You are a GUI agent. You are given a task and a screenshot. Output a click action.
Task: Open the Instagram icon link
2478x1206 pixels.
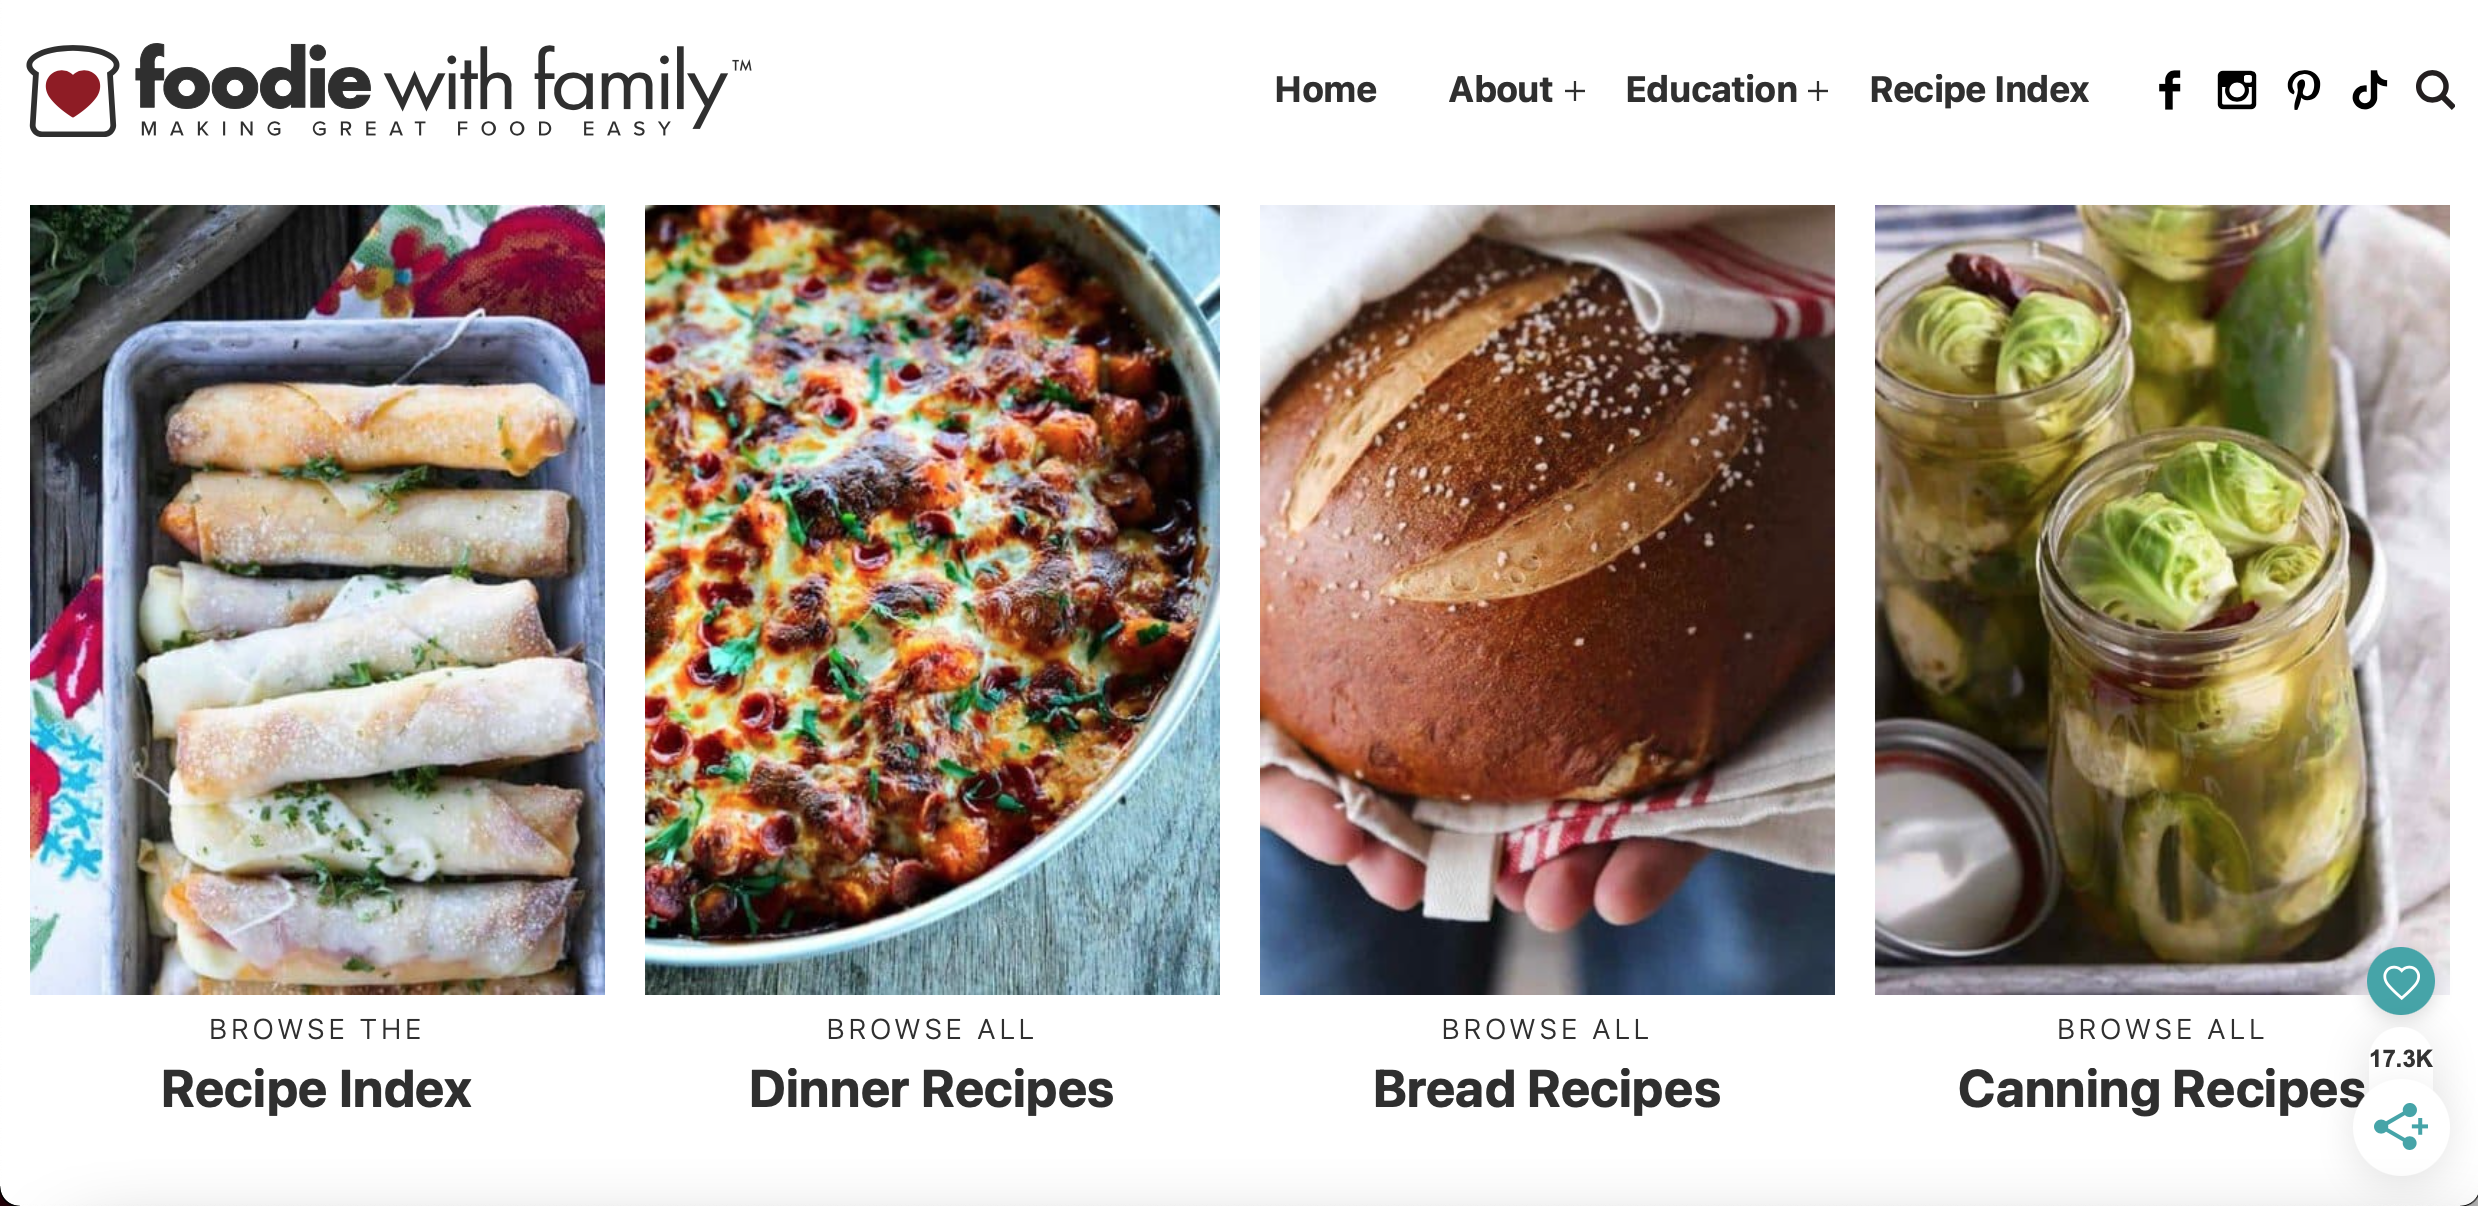2236,90
